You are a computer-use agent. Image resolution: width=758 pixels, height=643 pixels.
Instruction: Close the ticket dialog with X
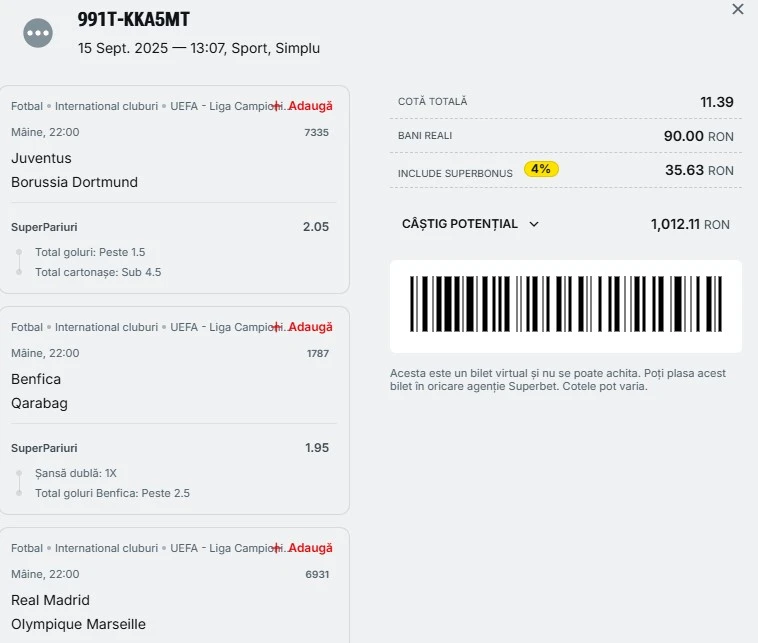[x=738, y=9]
